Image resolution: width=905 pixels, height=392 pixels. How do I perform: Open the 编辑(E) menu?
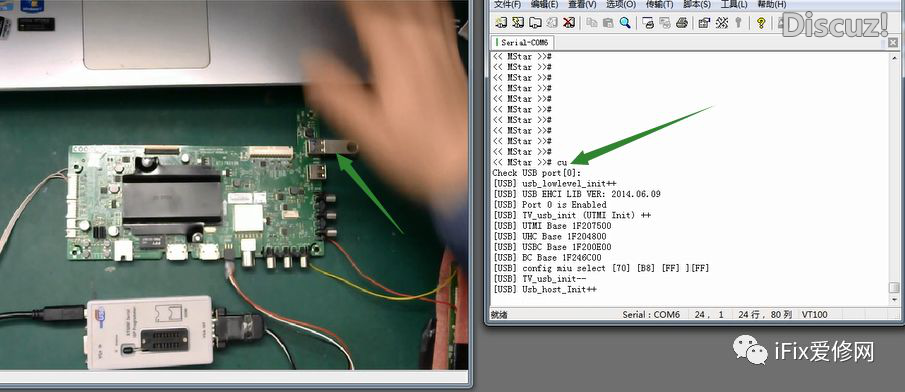point(544,4)
